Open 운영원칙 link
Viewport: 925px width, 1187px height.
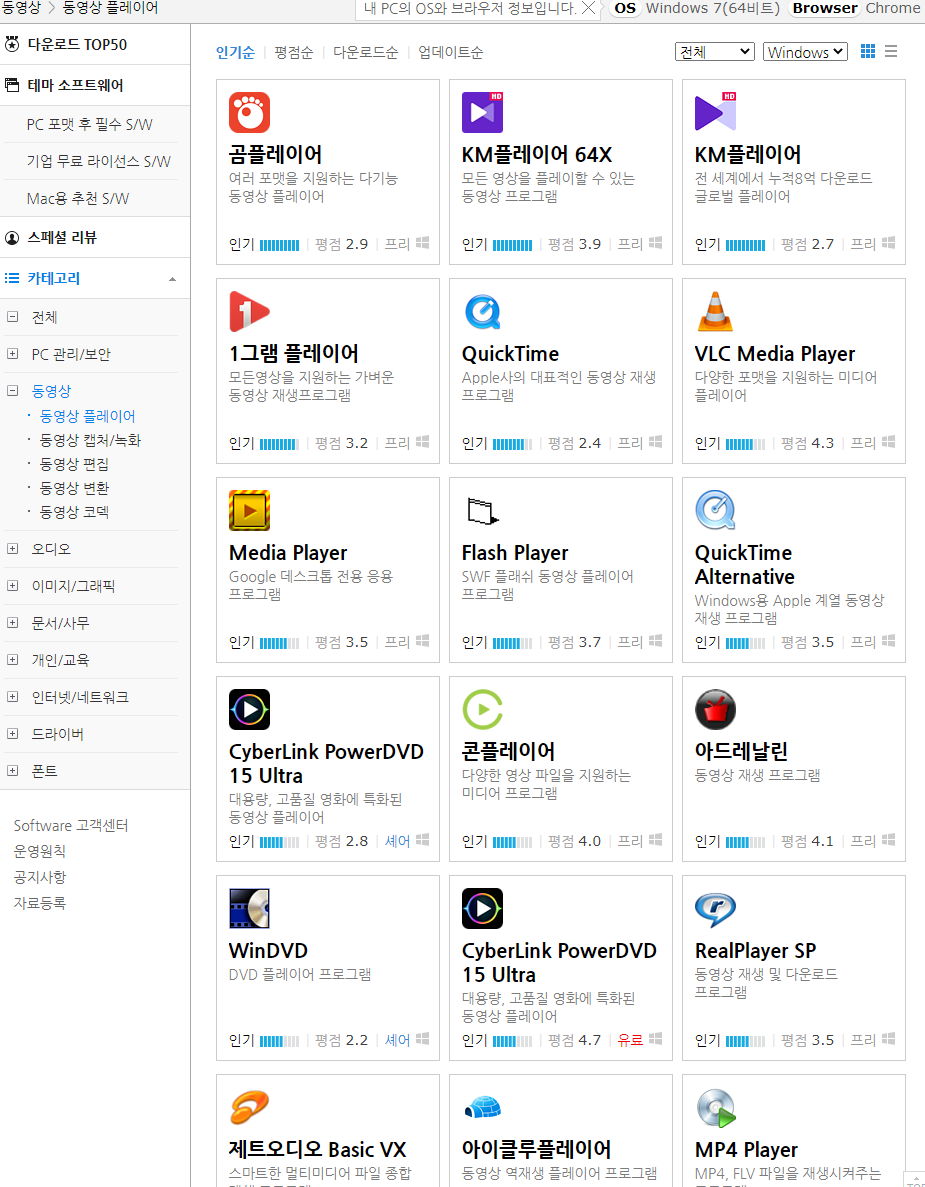point(39,851)
